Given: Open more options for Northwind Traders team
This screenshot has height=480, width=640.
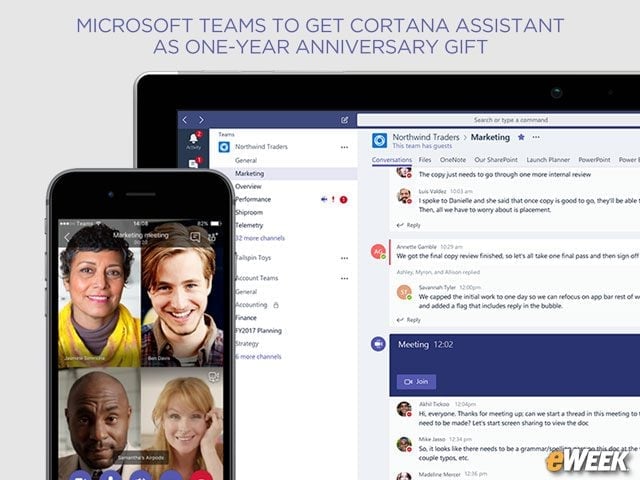Looking at the screenshot, I should [344, 147].
